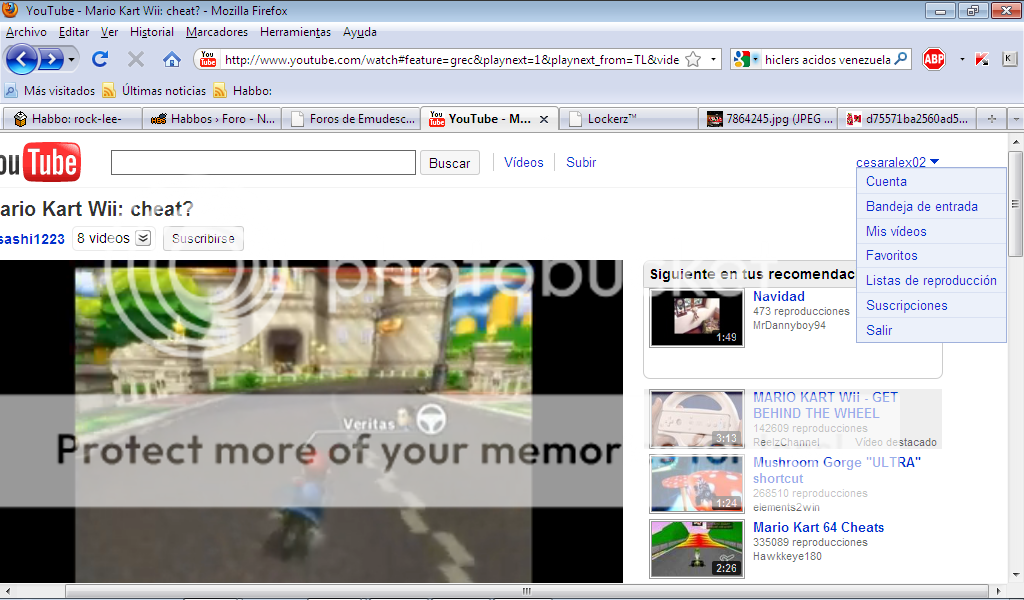Click the YouTube logo
The image size is (1024, 600).
pyautogui.click(x=40, y=163)
